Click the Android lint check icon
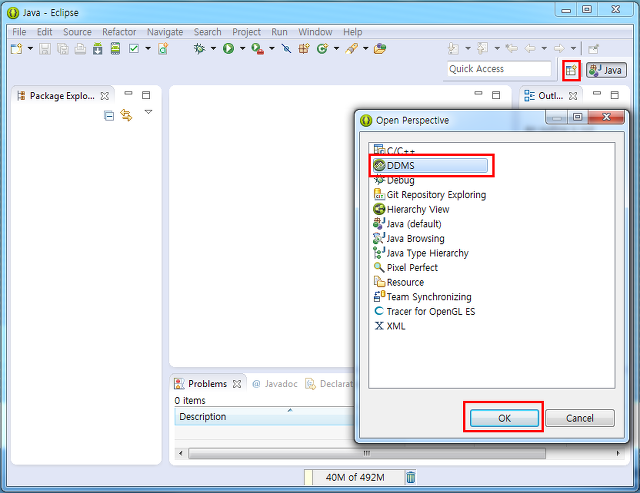This screenshot has height=493, width=640. pyautogui.click(x=134, y=49)
